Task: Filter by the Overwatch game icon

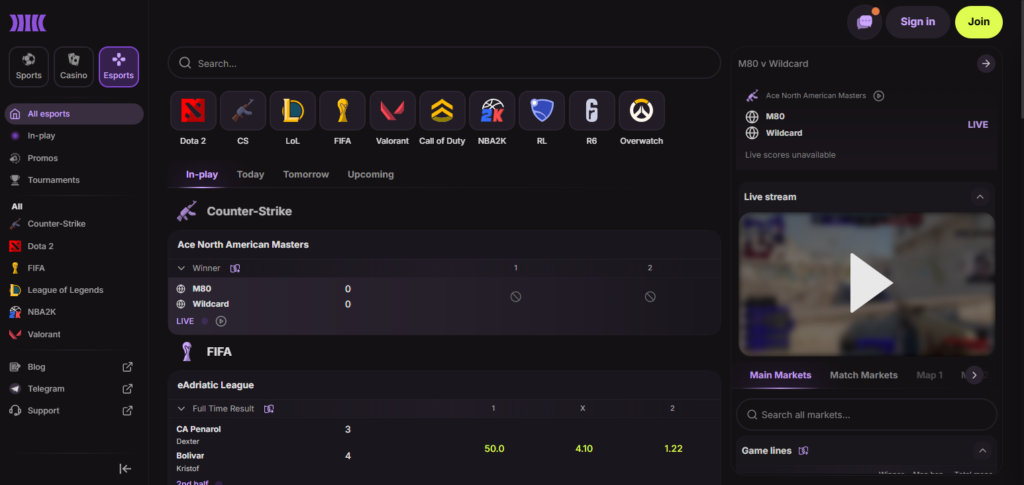Action: pos(641,111)
